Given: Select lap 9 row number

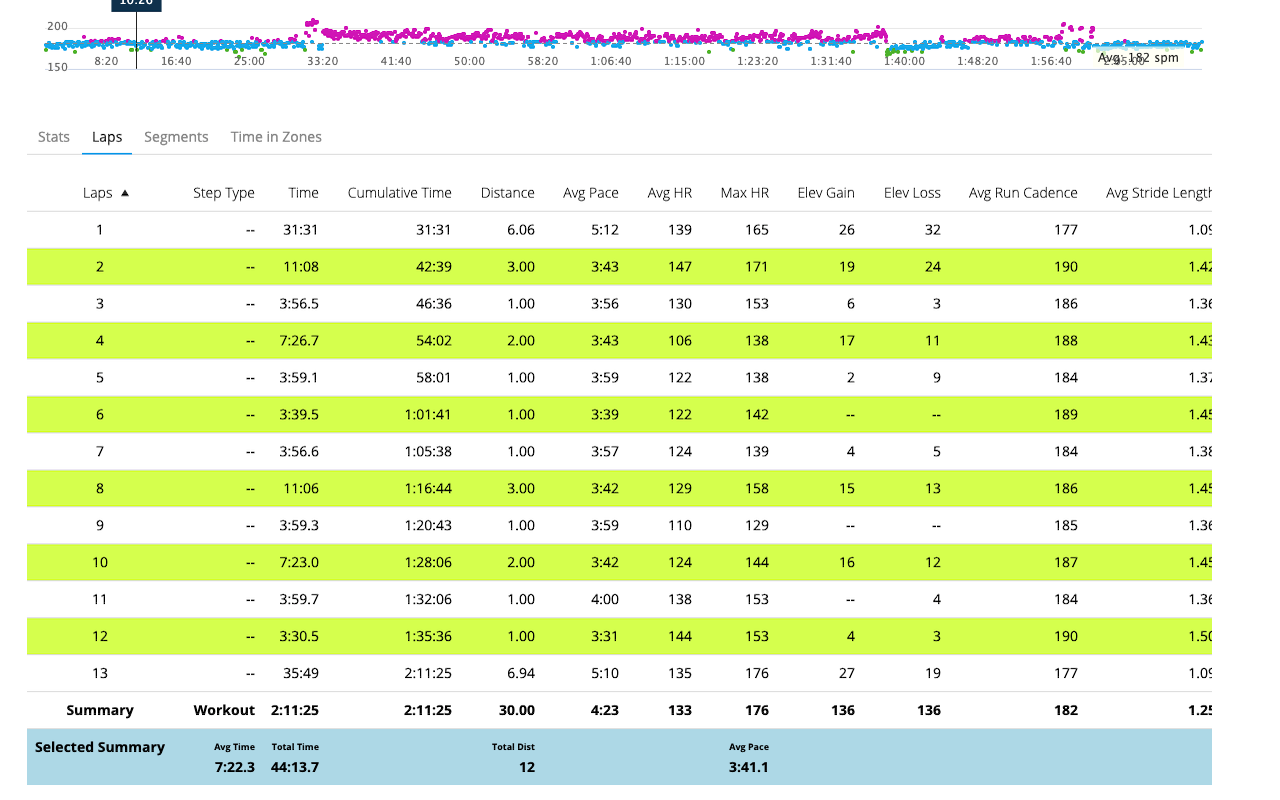Looking at the screenshot, I should [x=100, y=526].
